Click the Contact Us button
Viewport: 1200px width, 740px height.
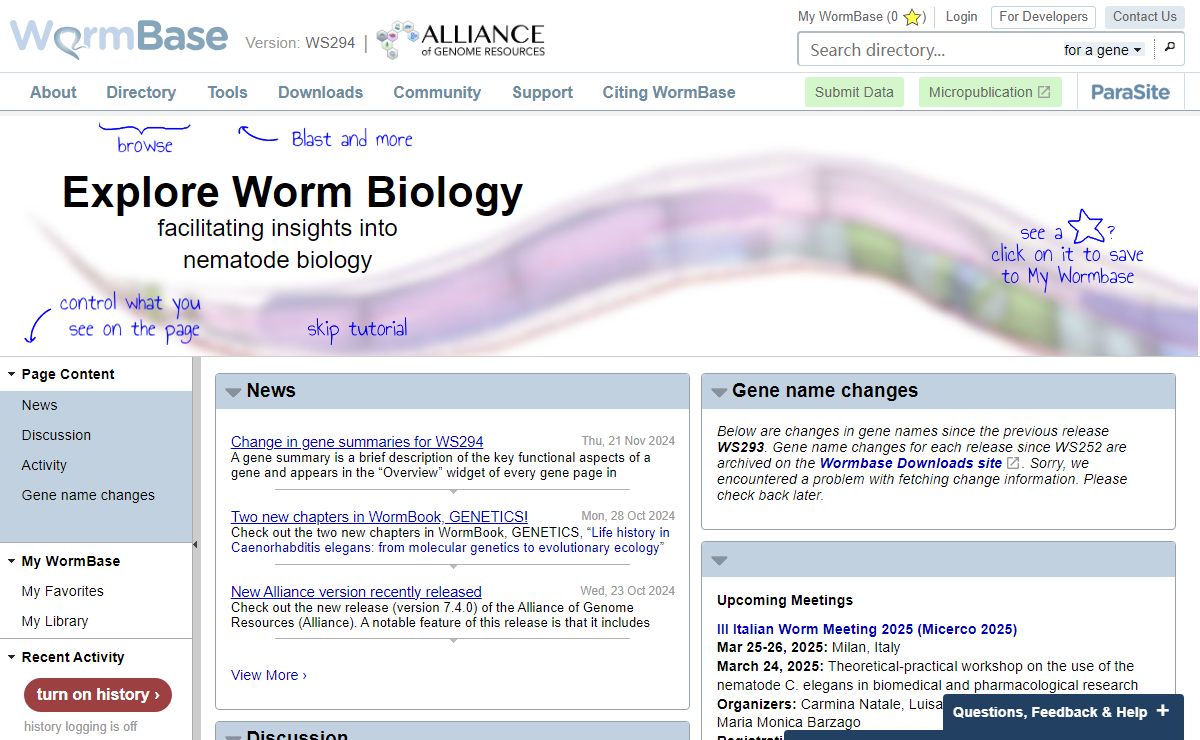tap(1144, 16)
